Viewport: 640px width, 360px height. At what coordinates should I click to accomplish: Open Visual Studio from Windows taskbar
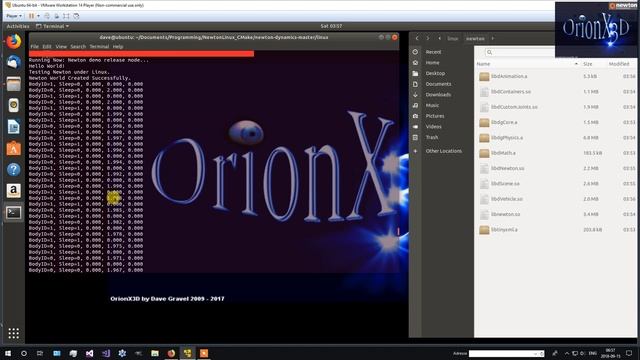[x=89, y=353]
